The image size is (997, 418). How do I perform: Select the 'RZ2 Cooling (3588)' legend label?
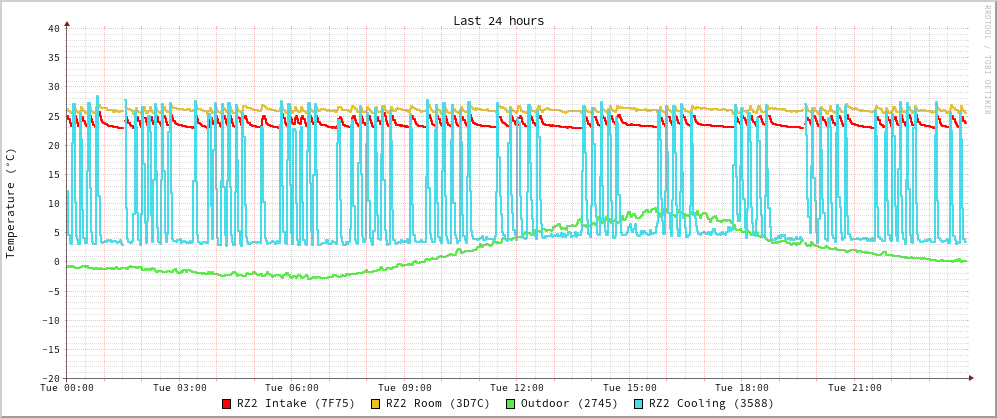tap(712, 403)
